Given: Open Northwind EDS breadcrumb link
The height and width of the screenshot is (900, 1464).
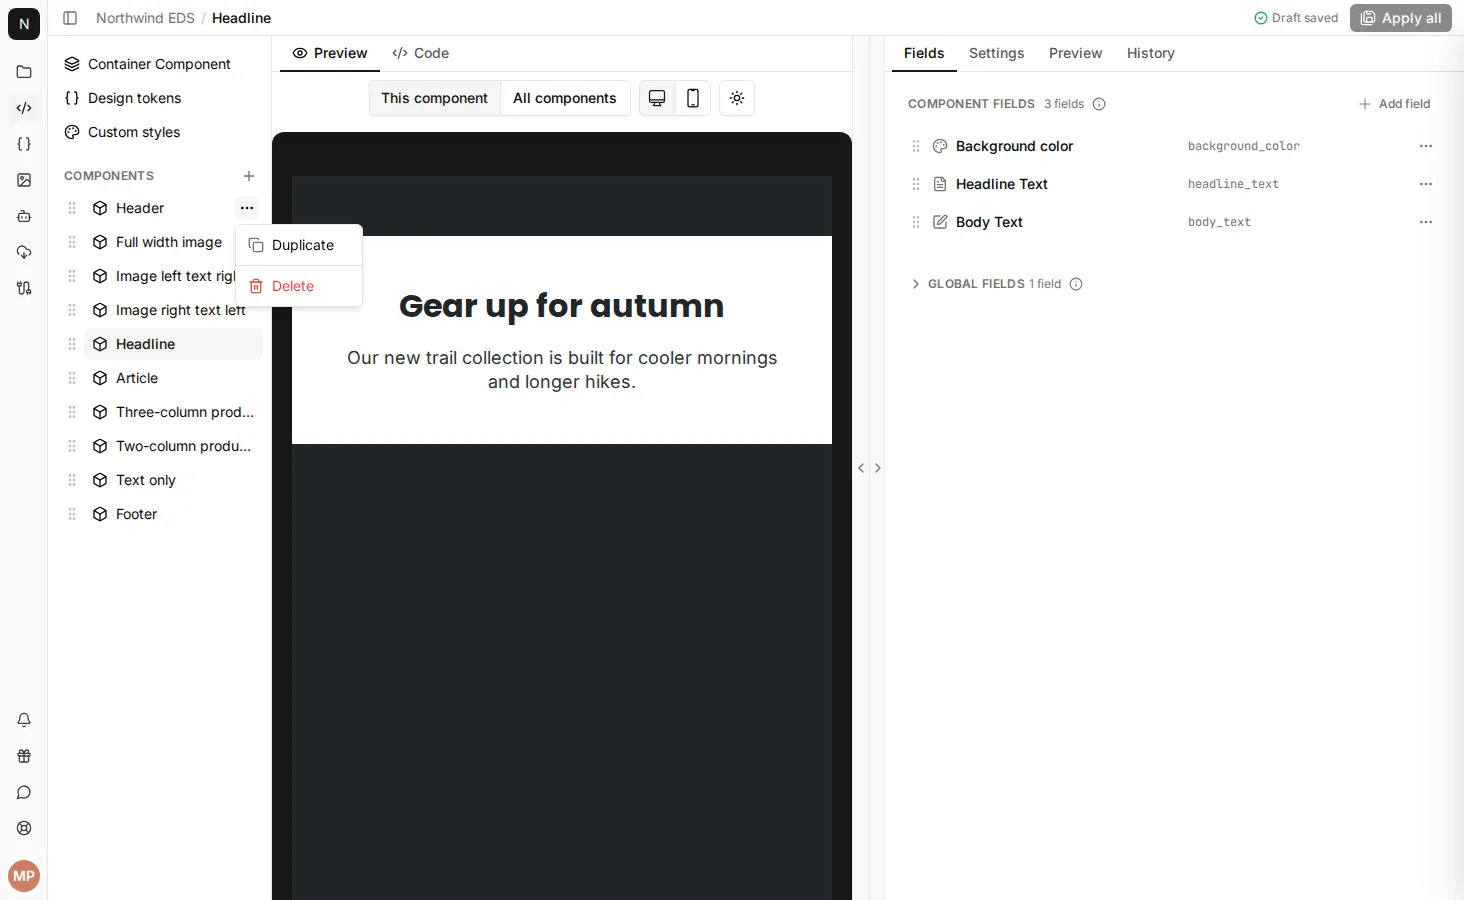Looking at the screenshot, I should [x=145, y=18].
